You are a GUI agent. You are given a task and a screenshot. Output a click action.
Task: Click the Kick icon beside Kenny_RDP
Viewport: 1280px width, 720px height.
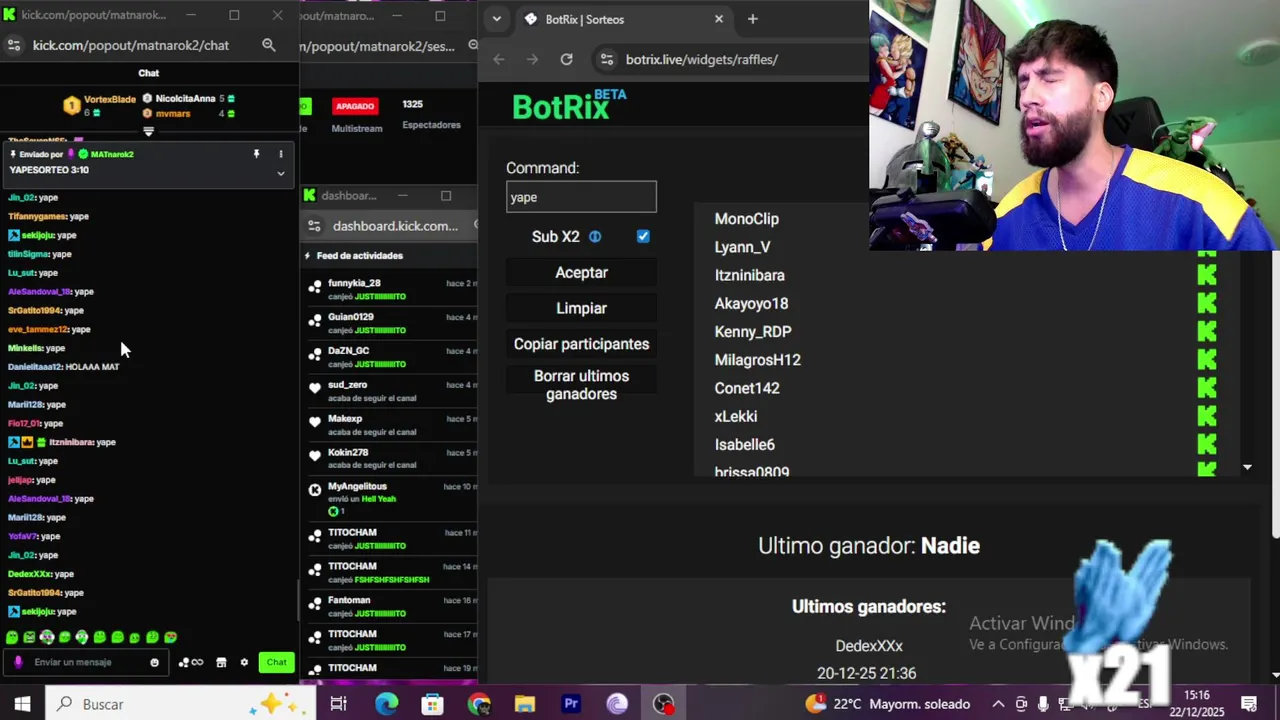click(1207, 331)
